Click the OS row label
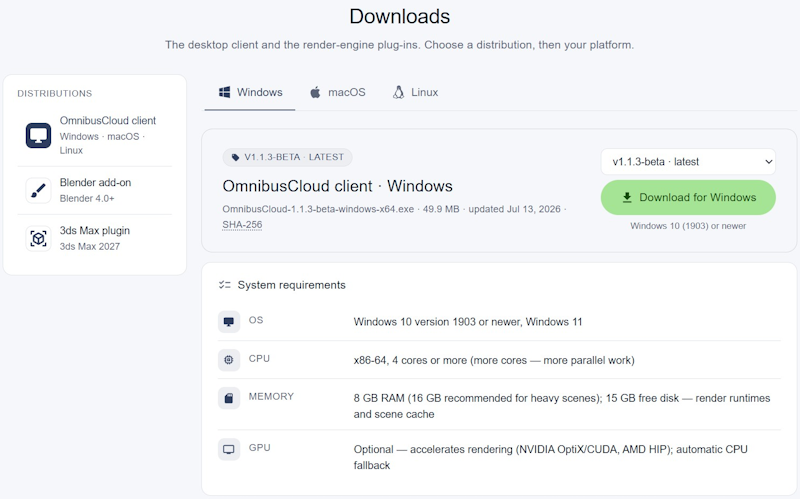The width and height of the screenshot is (800, 499). [256, 320]
